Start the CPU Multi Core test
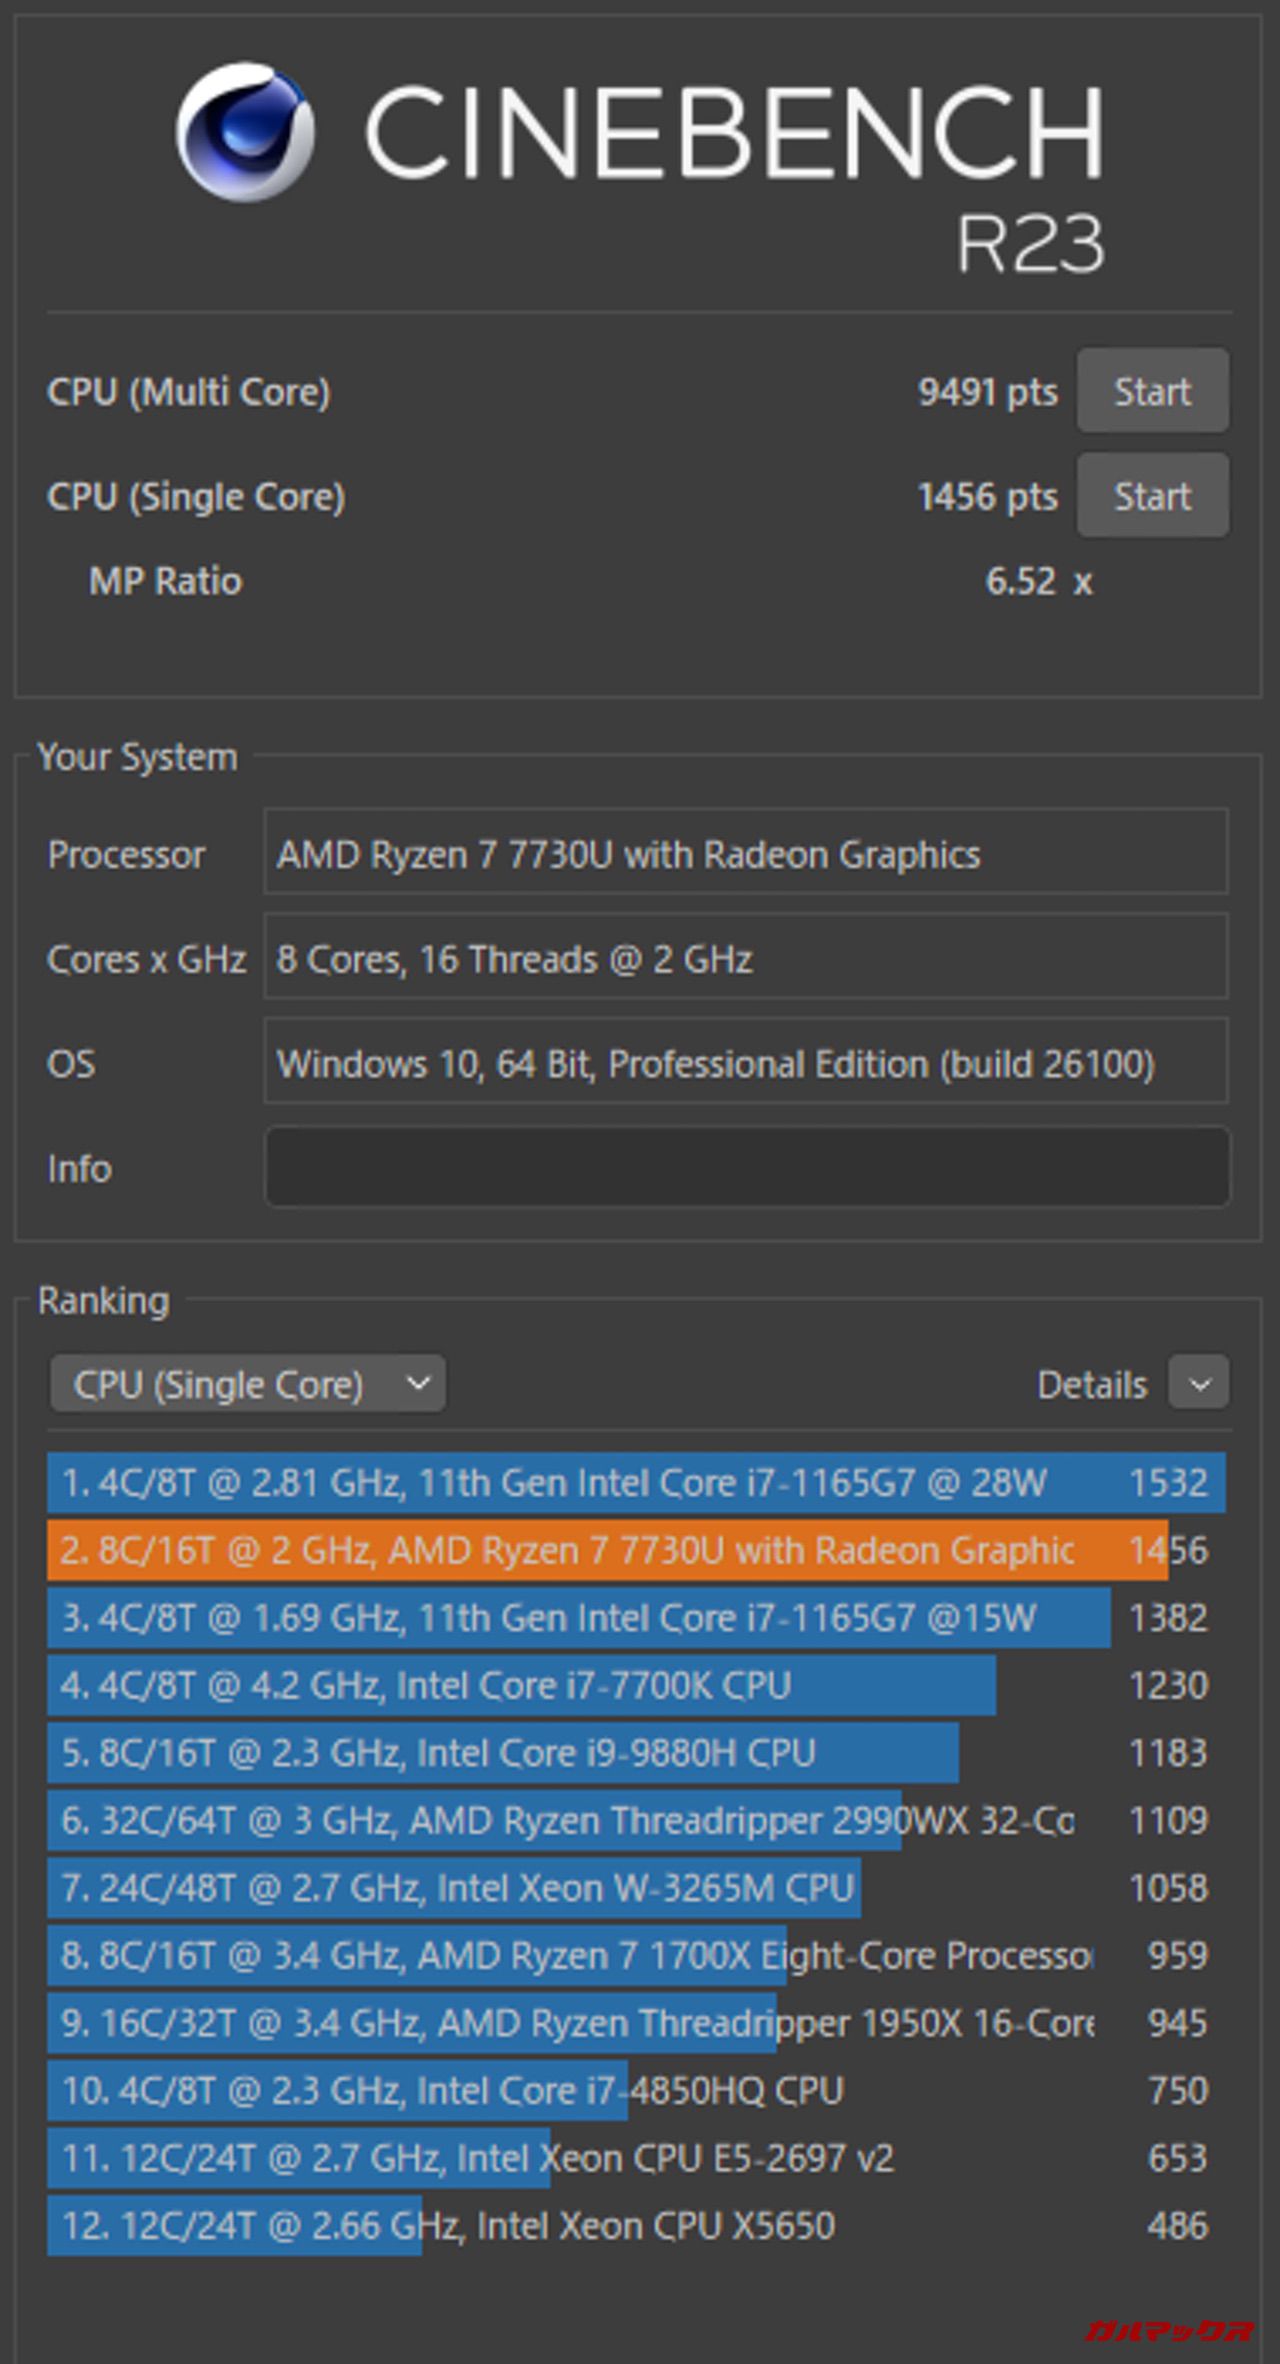This screenshot has height=2364, width=1280. click(x=1152, y=391)
